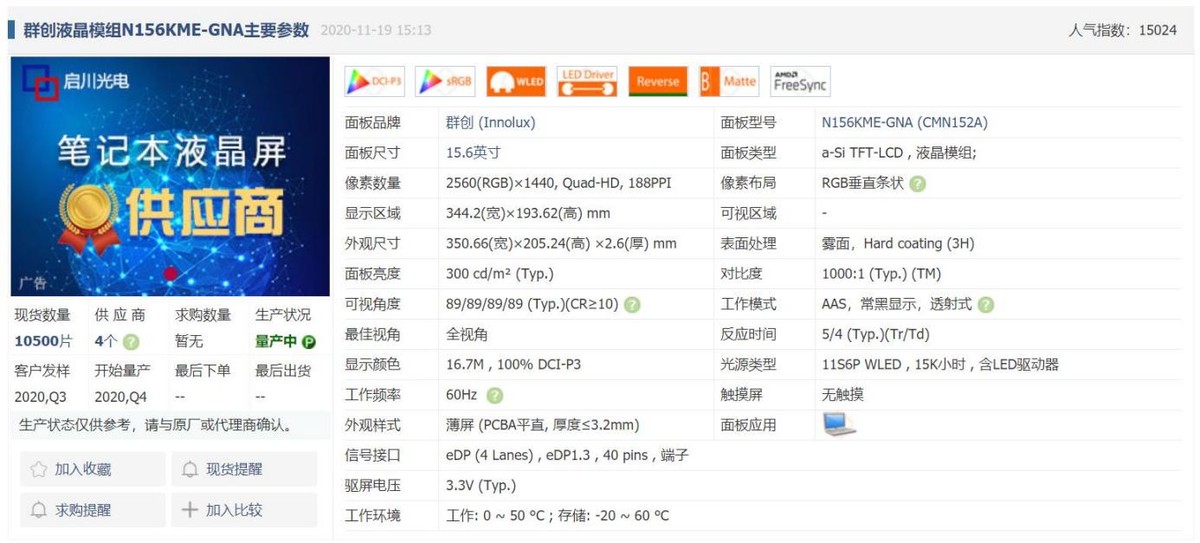Open help icon beside RGB垂直条状
Viewport: 1200px width, 543px height.
pos(918,184)
